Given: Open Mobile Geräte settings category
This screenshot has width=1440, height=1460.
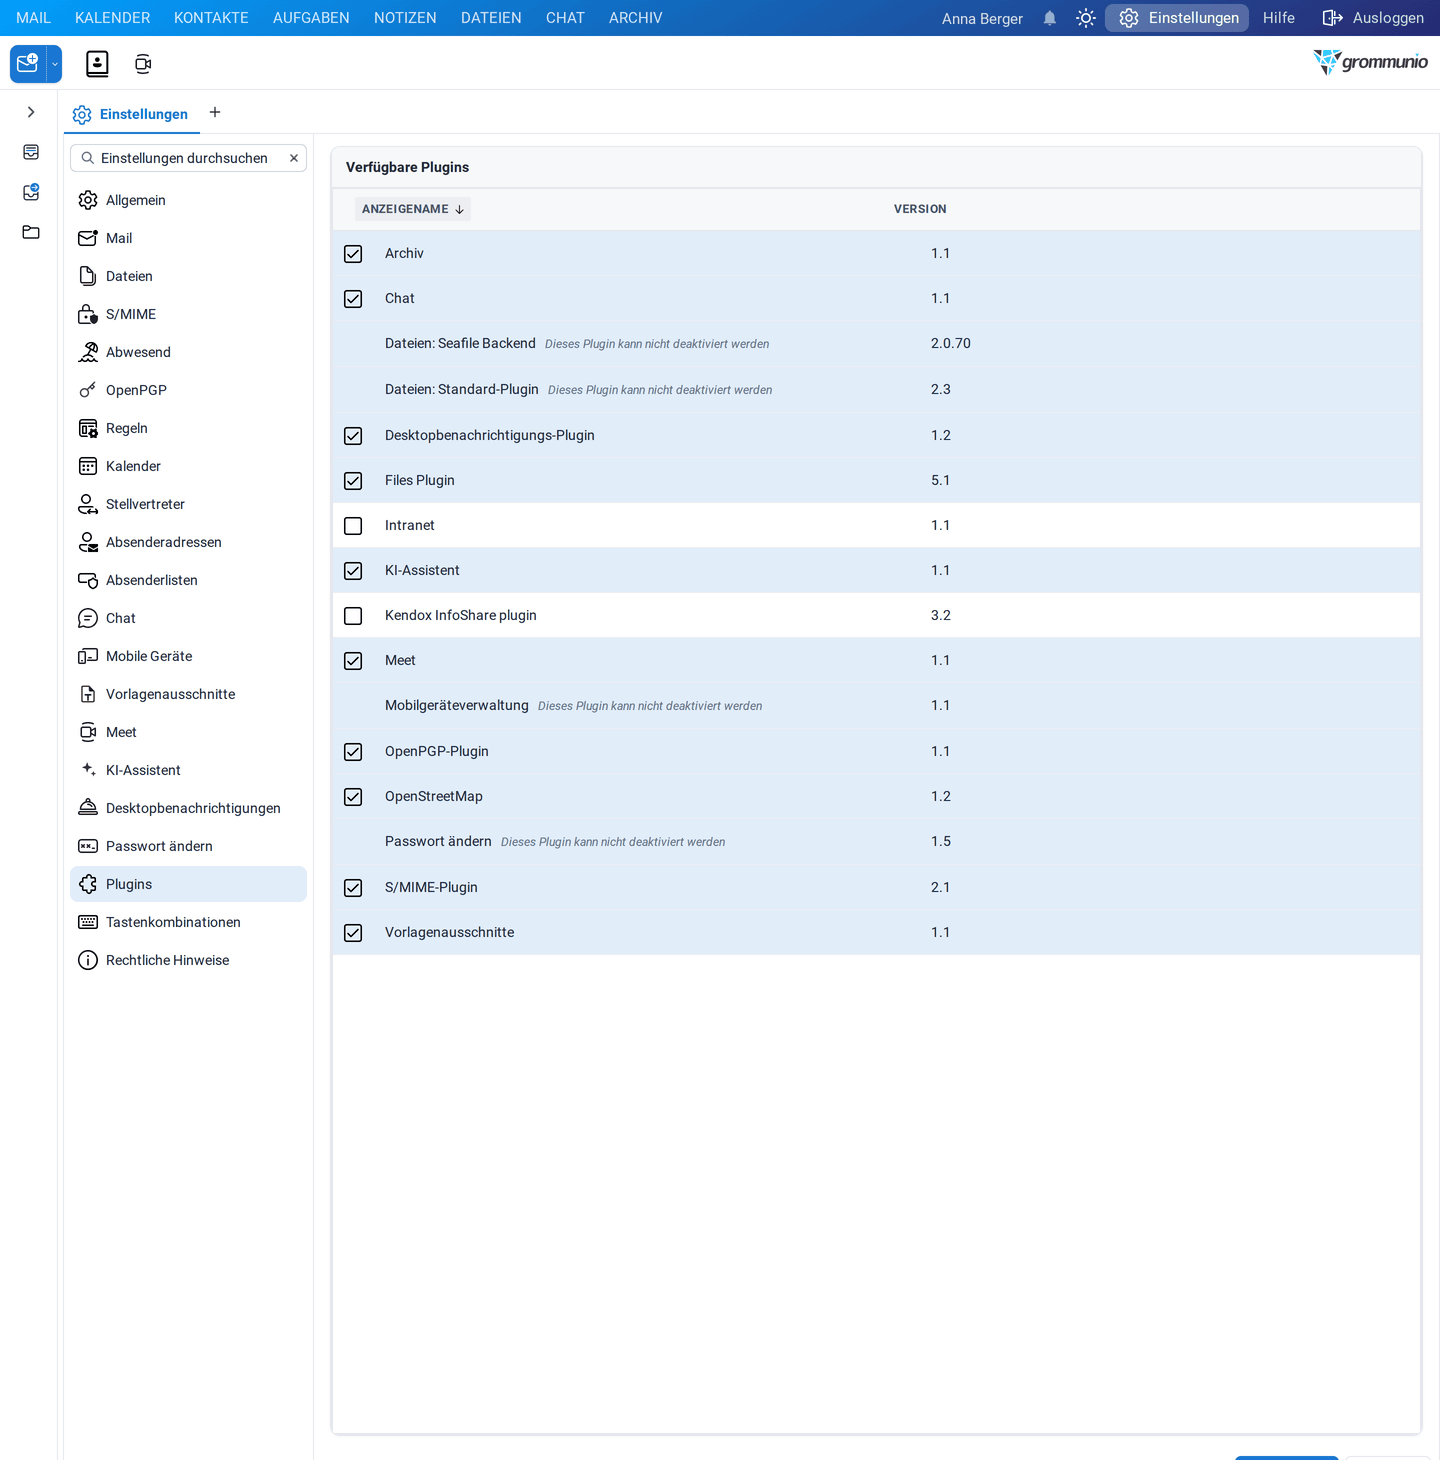Looking at the screenshot, I should point(188,656).
